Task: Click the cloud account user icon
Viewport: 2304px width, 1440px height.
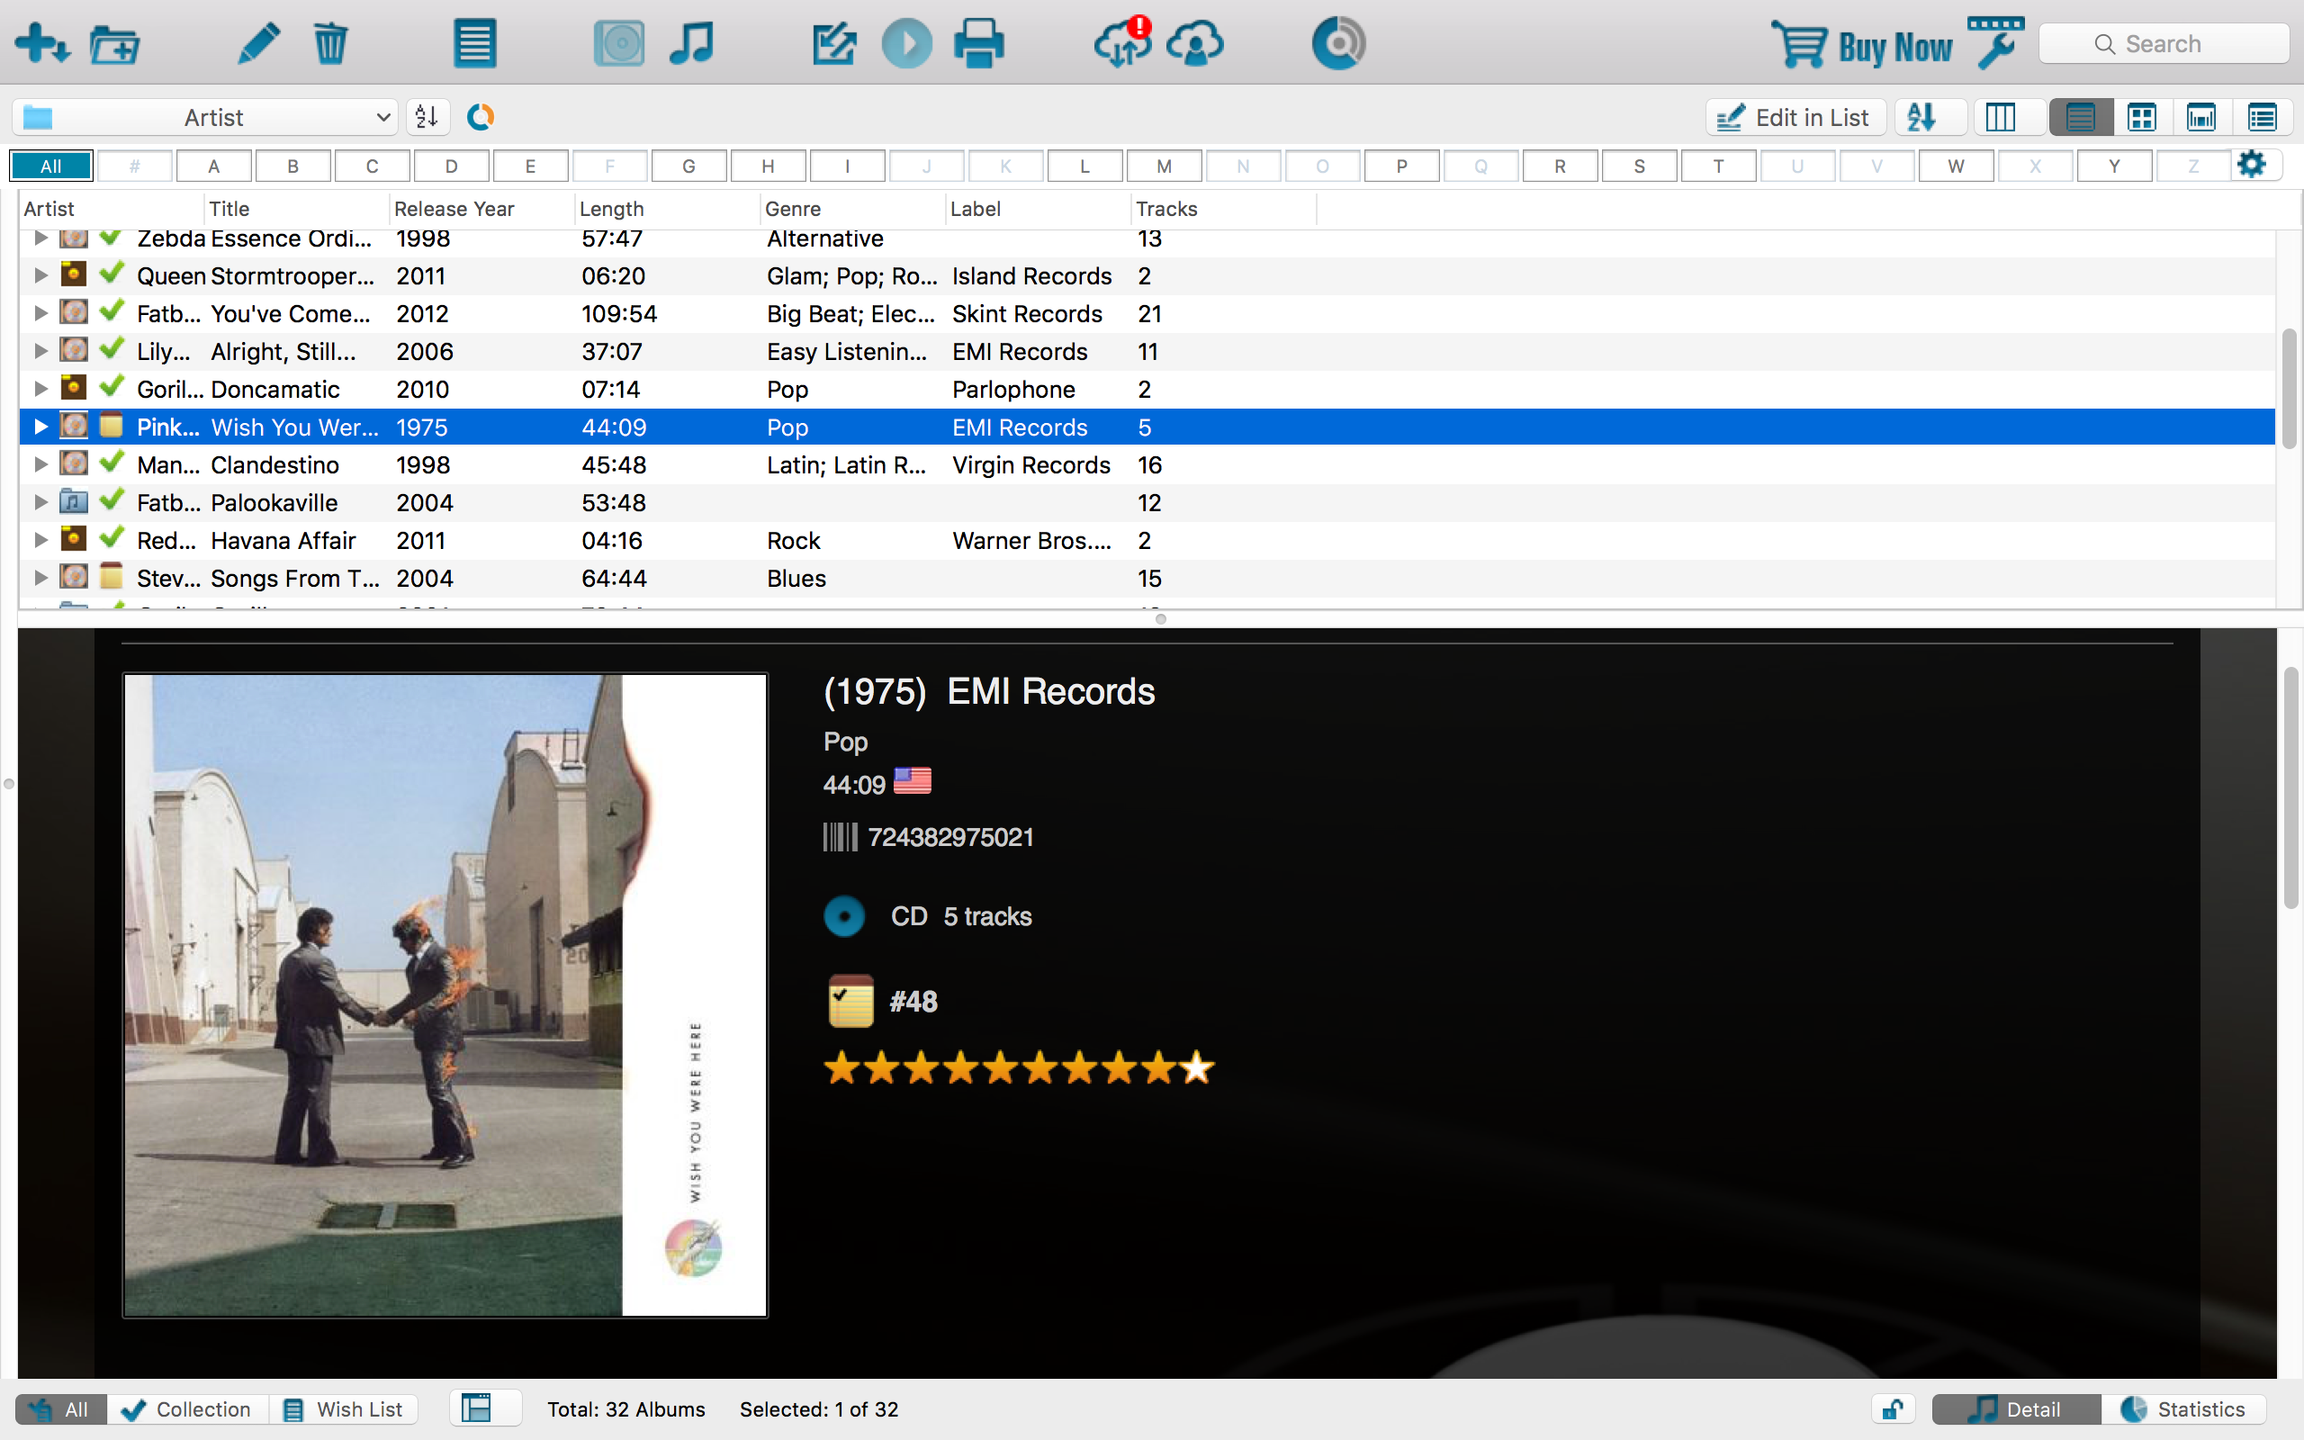Action: (x=1195, y=44)
